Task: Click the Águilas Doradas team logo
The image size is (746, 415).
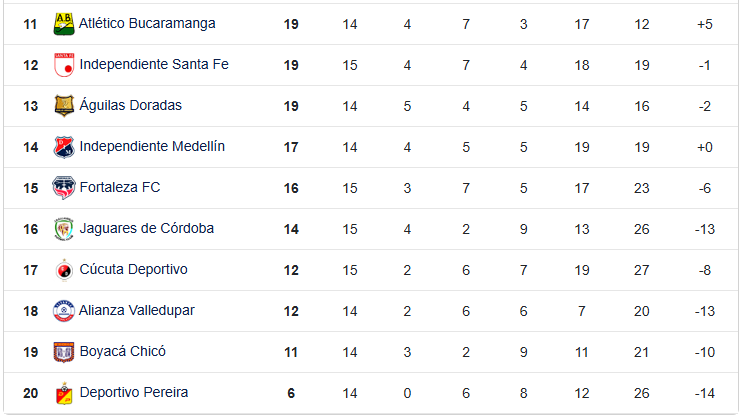Action: pos(64,106)
